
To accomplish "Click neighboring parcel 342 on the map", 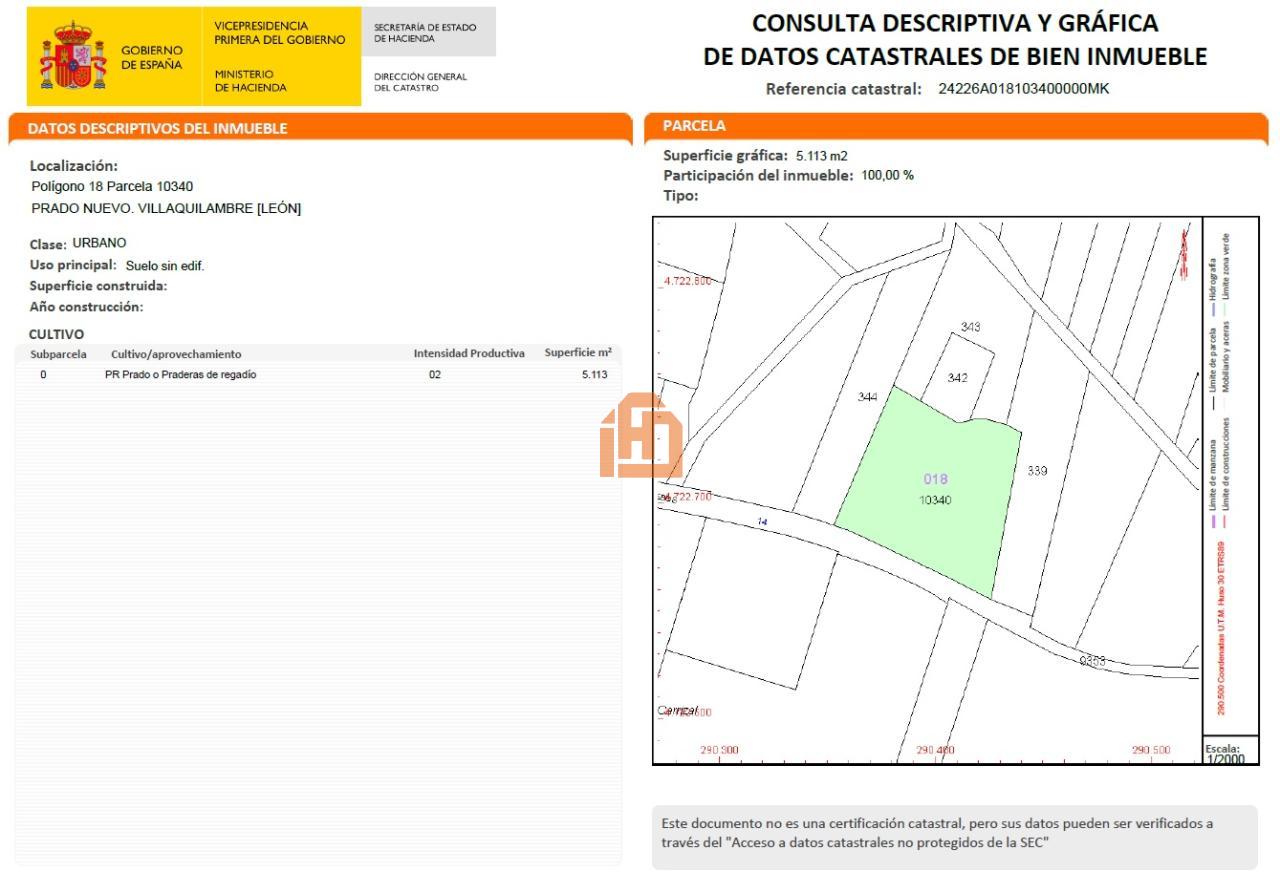I will pyautogui.click(x=957, y=377).
